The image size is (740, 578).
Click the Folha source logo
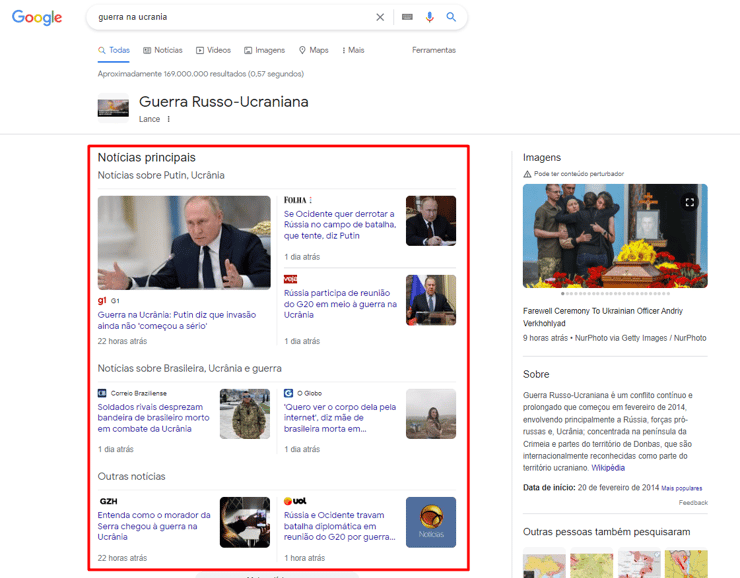click(x=295, y=200)
